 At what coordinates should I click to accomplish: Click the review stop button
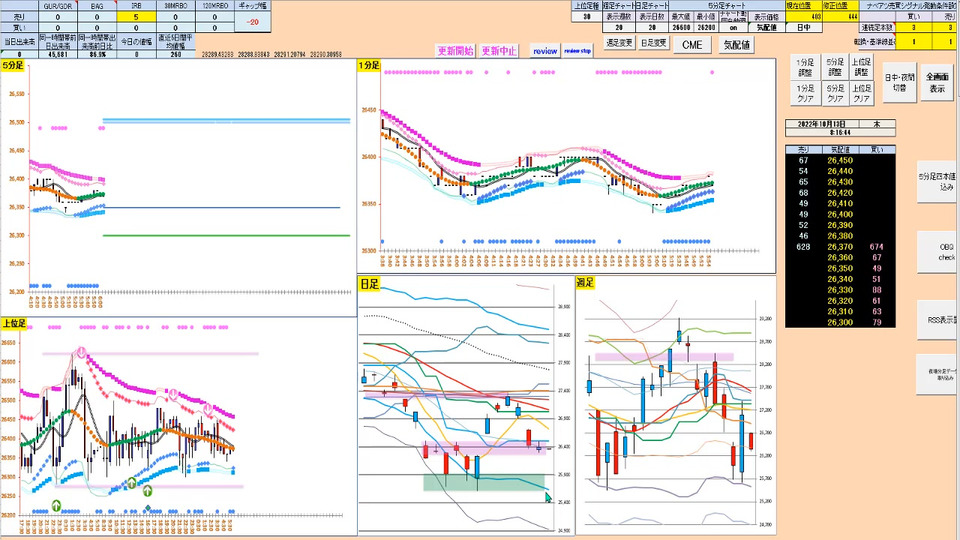click(x=577, y=51)
